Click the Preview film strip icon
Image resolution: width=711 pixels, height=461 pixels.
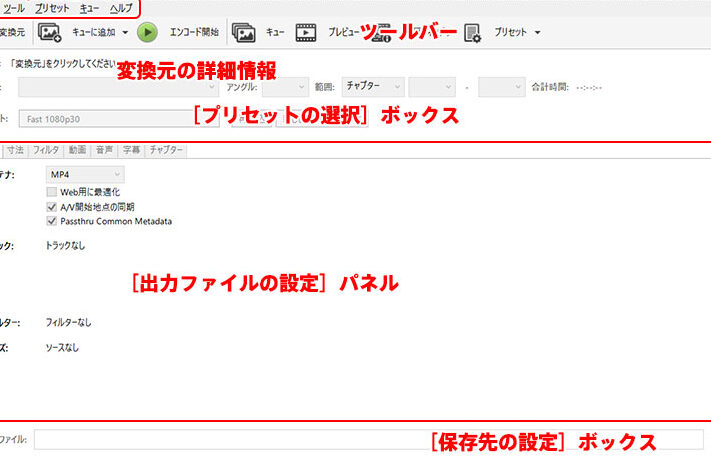pyautogui.click(x=307, y=32)
